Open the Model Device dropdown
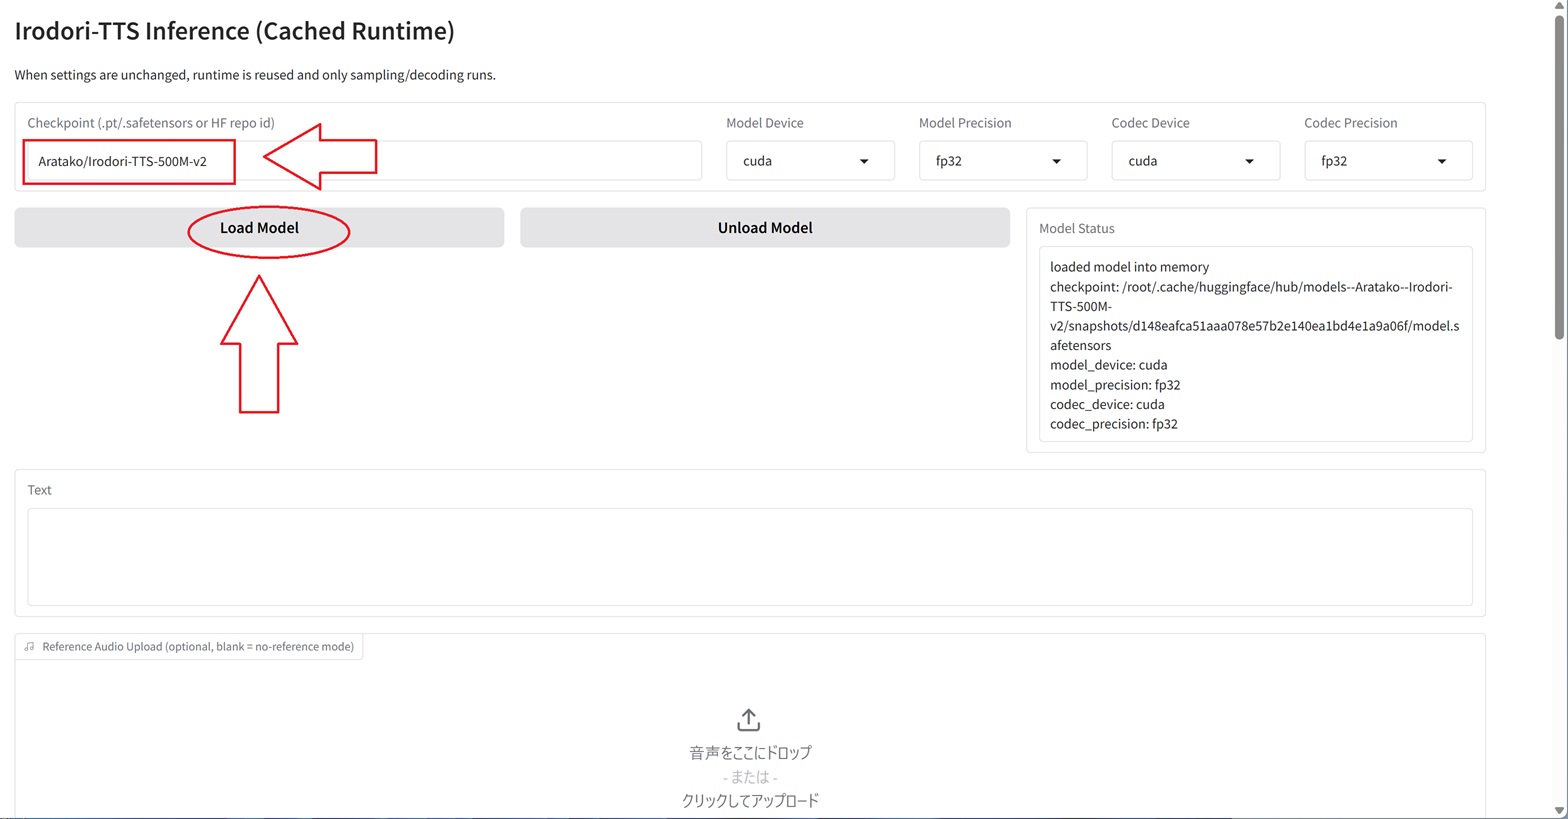The image size is (1568, 819). pos(809,161)
